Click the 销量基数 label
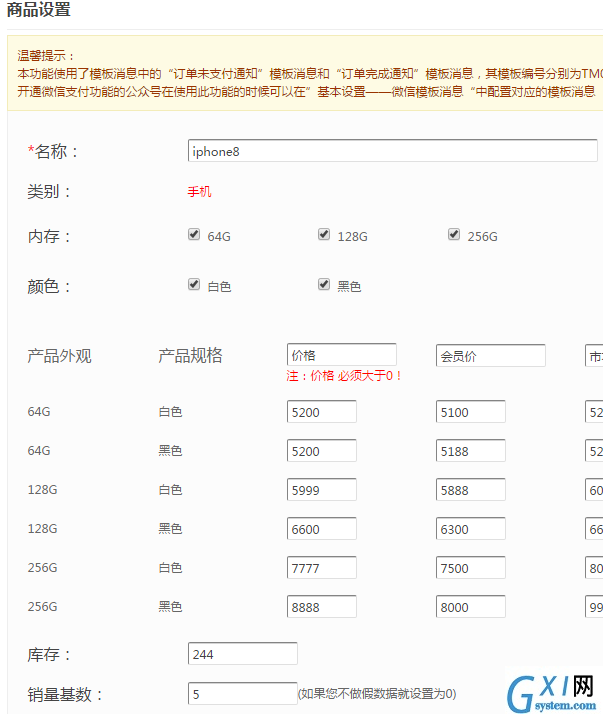 tap(65, 694)
